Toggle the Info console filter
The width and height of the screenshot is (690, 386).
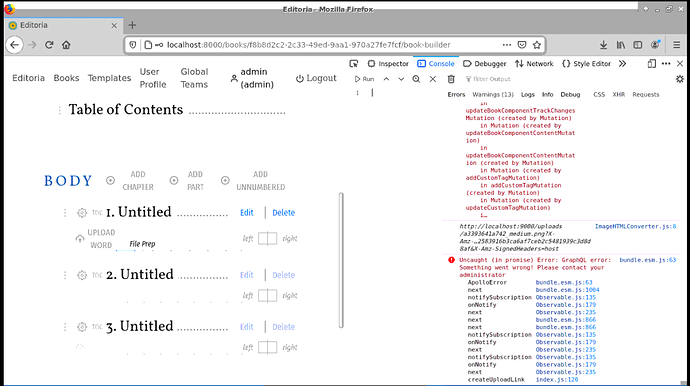point(547,95)
